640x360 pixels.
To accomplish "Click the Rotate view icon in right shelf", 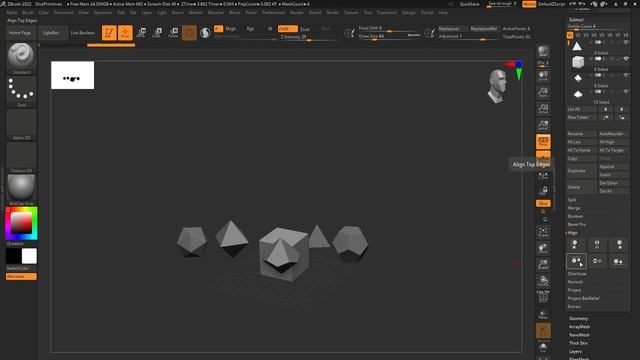I will click(543, 281).
